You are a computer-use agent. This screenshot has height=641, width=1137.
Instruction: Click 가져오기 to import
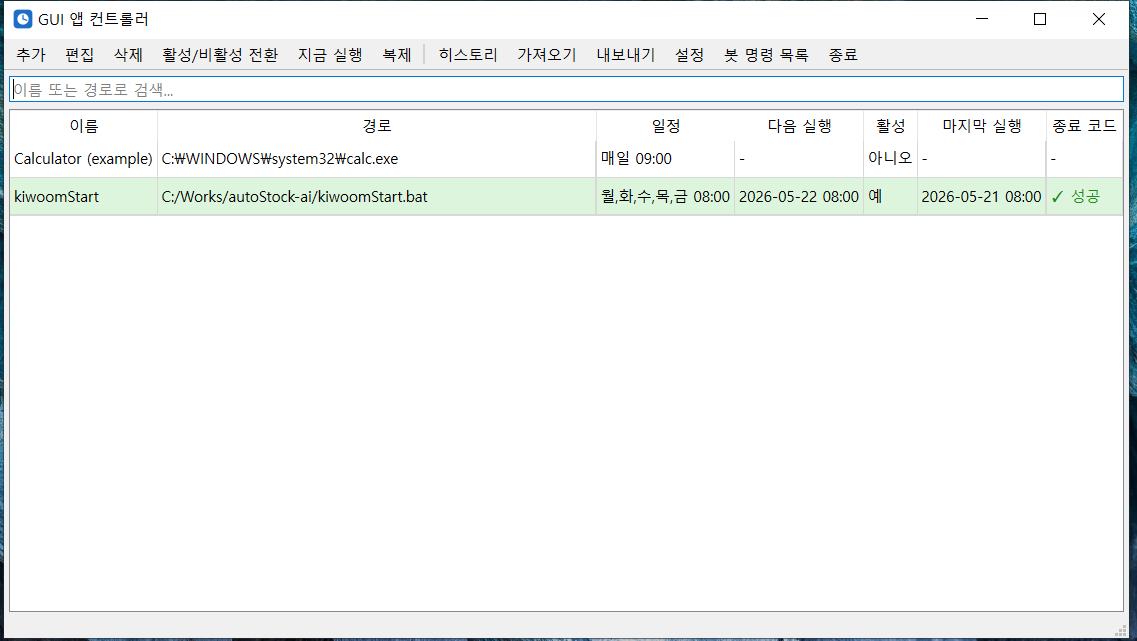[547, 55]
